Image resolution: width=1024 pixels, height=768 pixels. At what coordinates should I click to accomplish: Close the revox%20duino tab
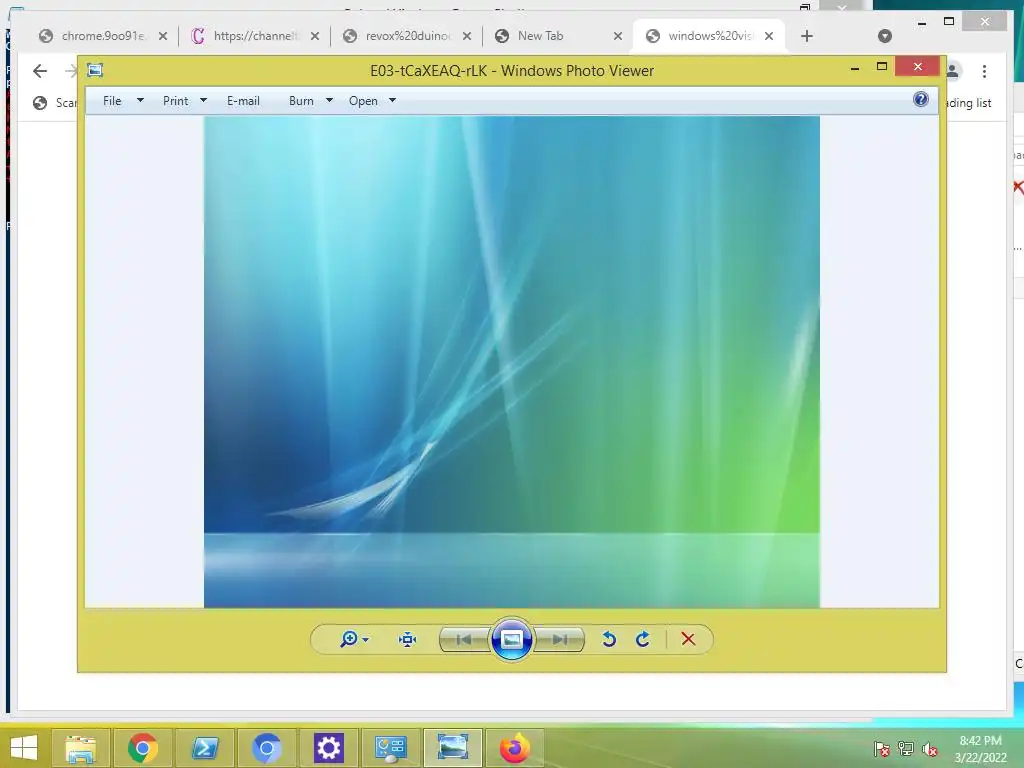[467, 36]
